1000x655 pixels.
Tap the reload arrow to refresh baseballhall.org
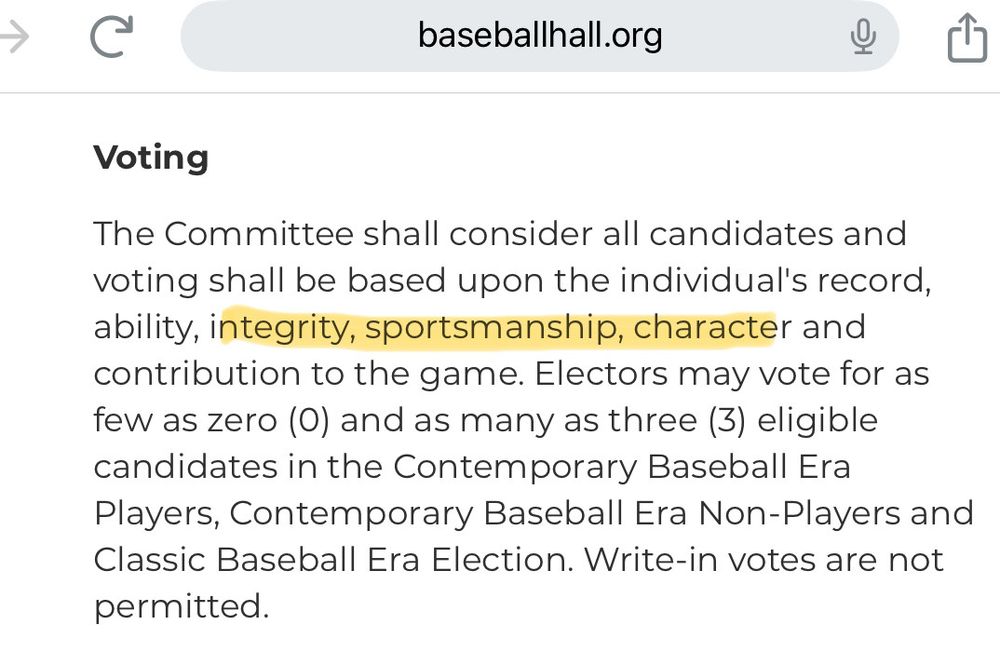pos(110,34)
